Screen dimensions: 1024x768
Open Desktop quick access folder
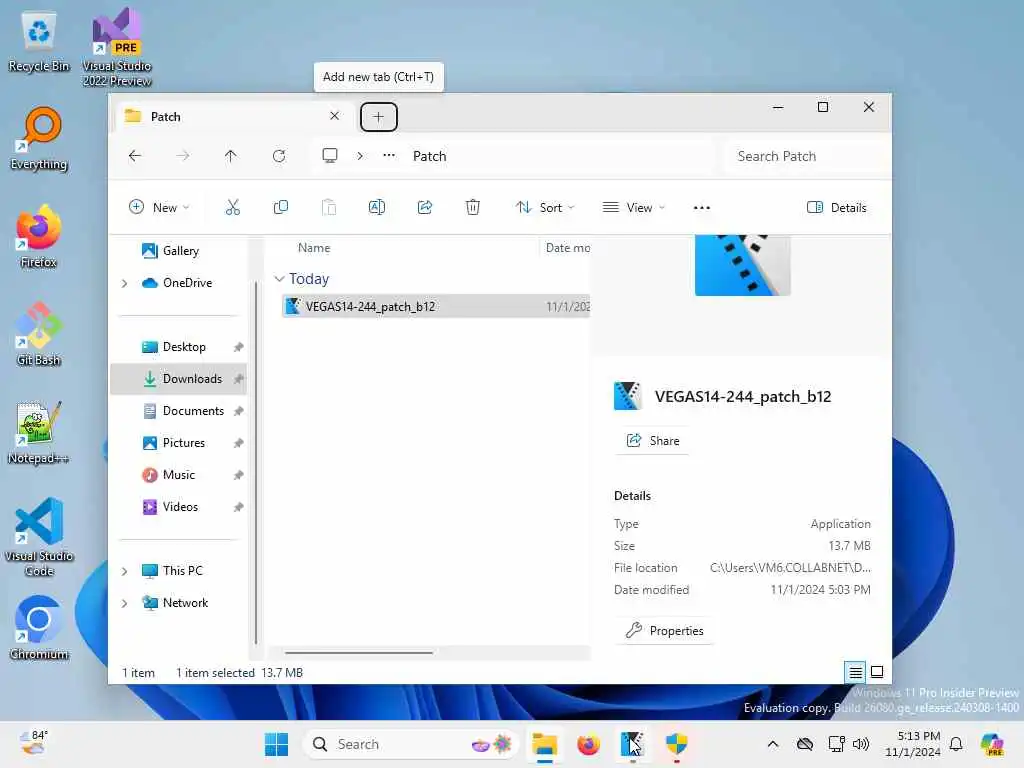click(x=178, y=347)
